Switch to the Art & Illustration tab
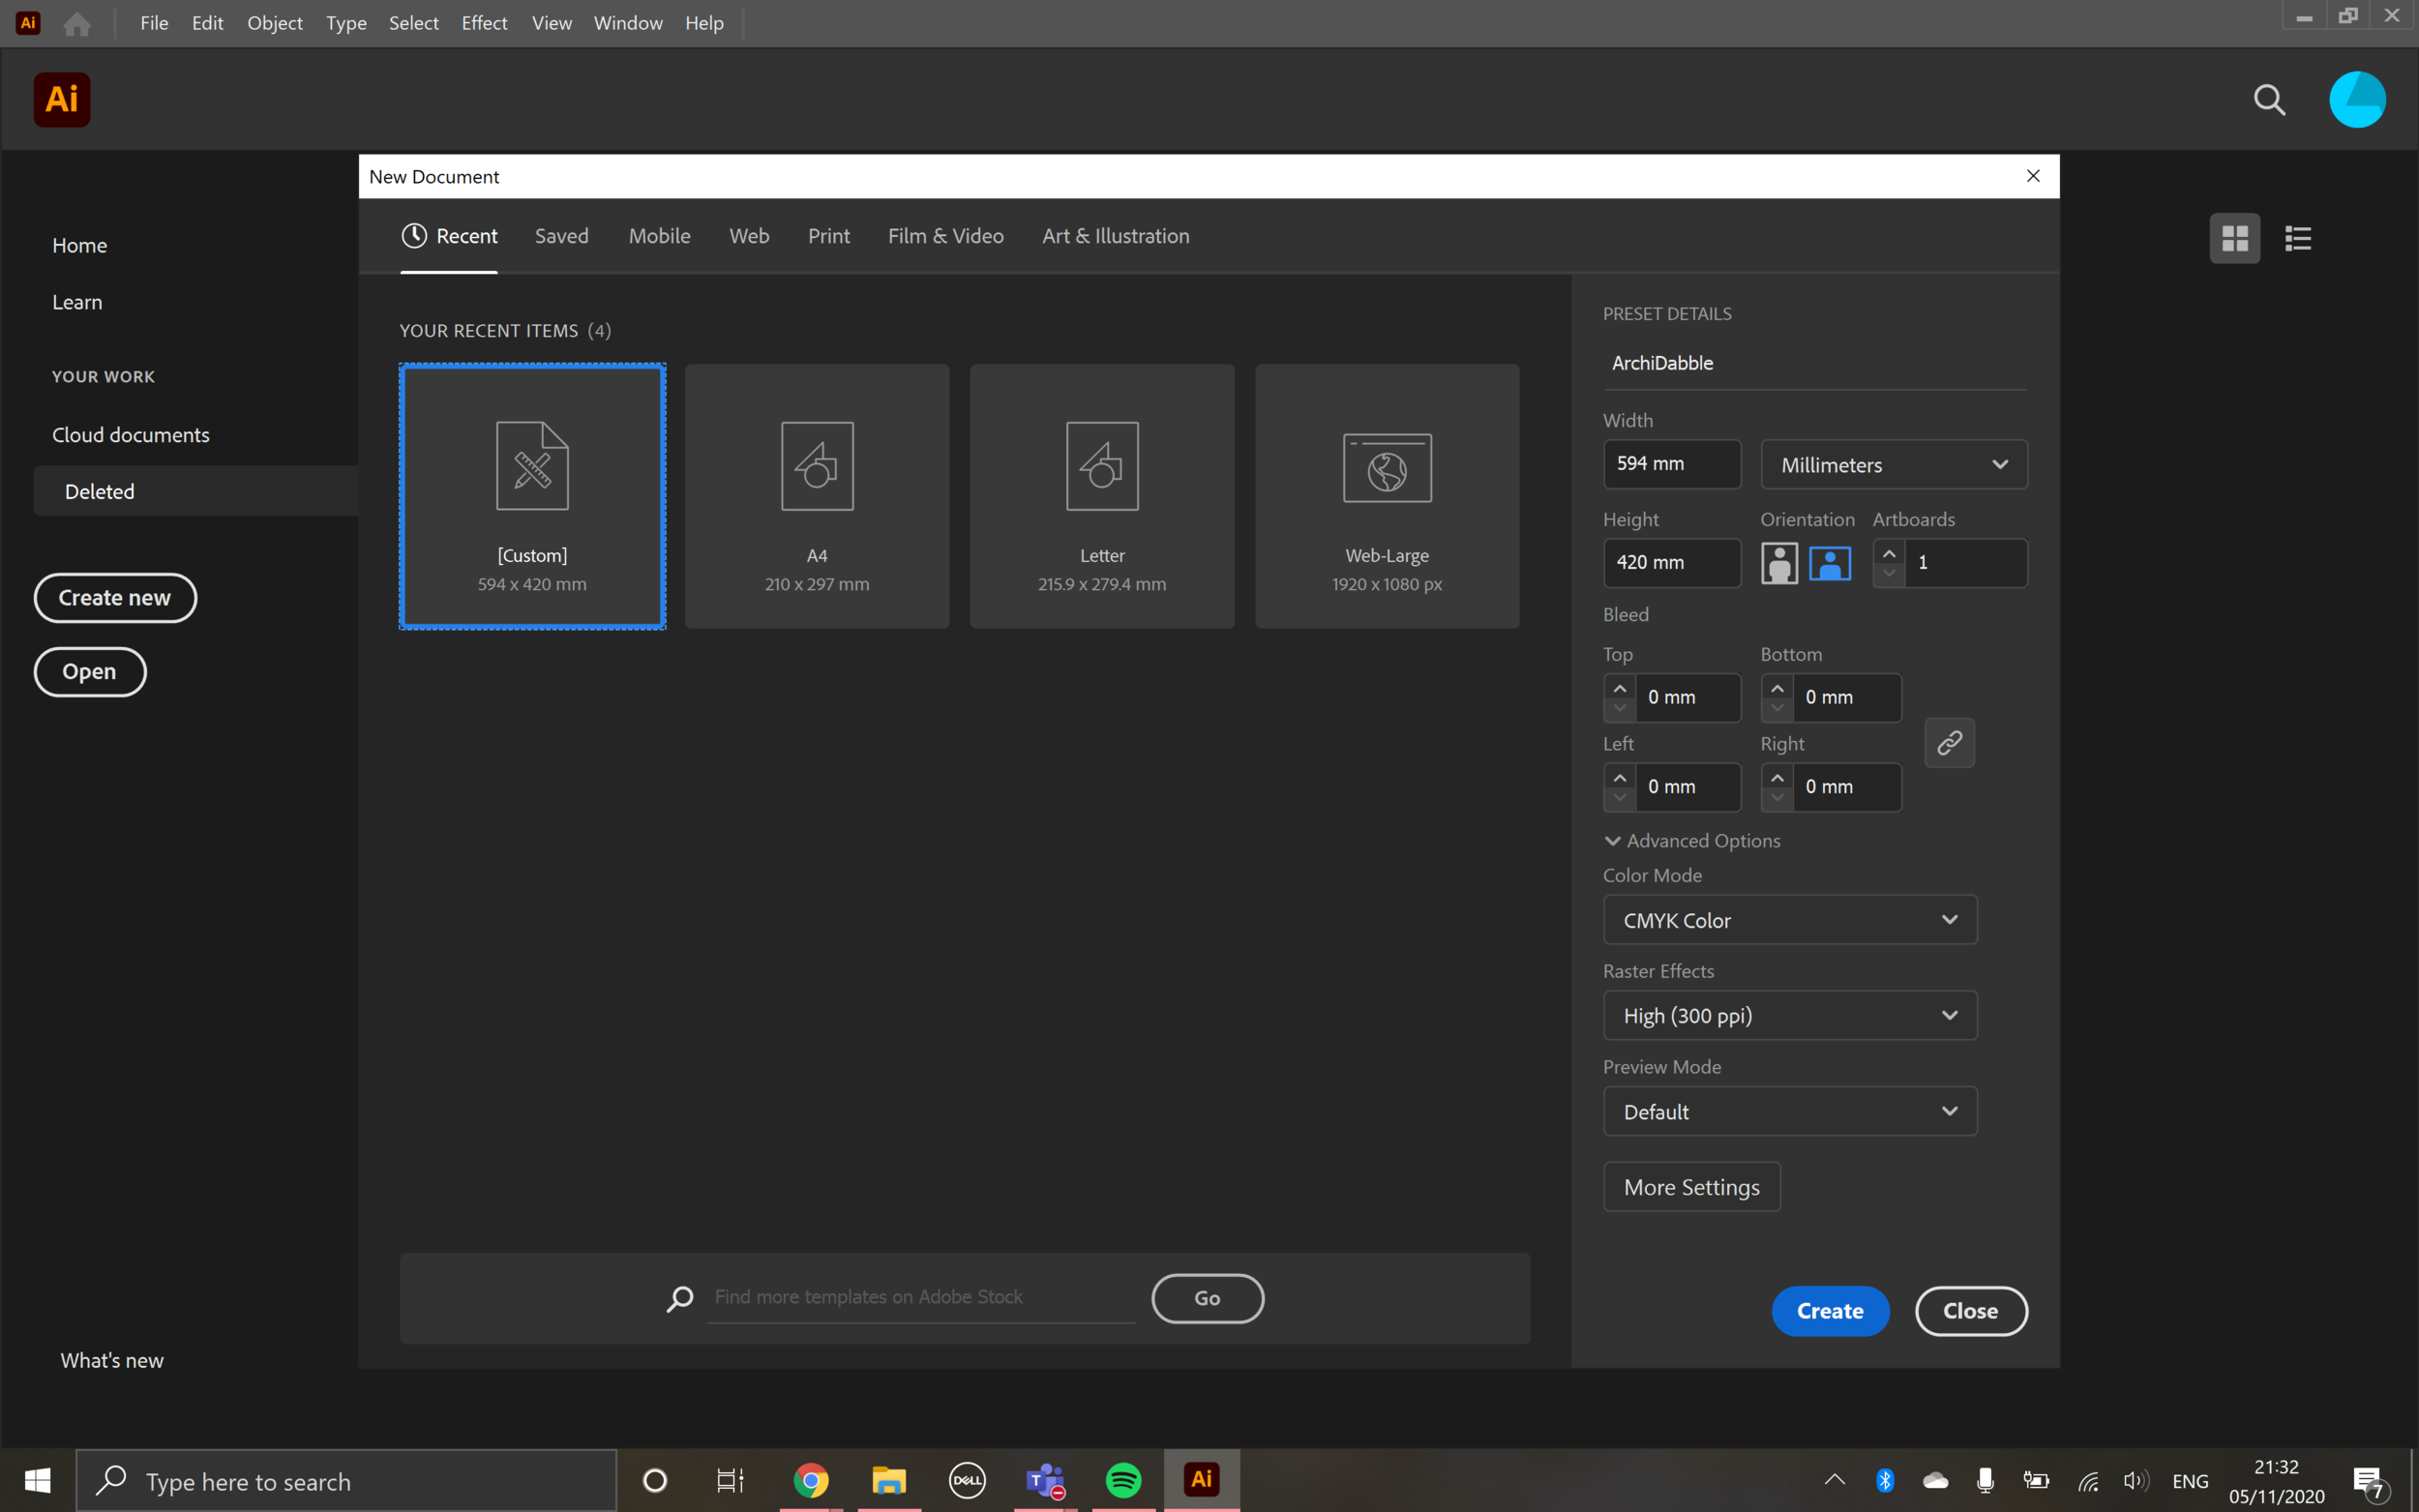Image resolution: width=2419 pixels, height=1512 pixels. click(1116, 236)
